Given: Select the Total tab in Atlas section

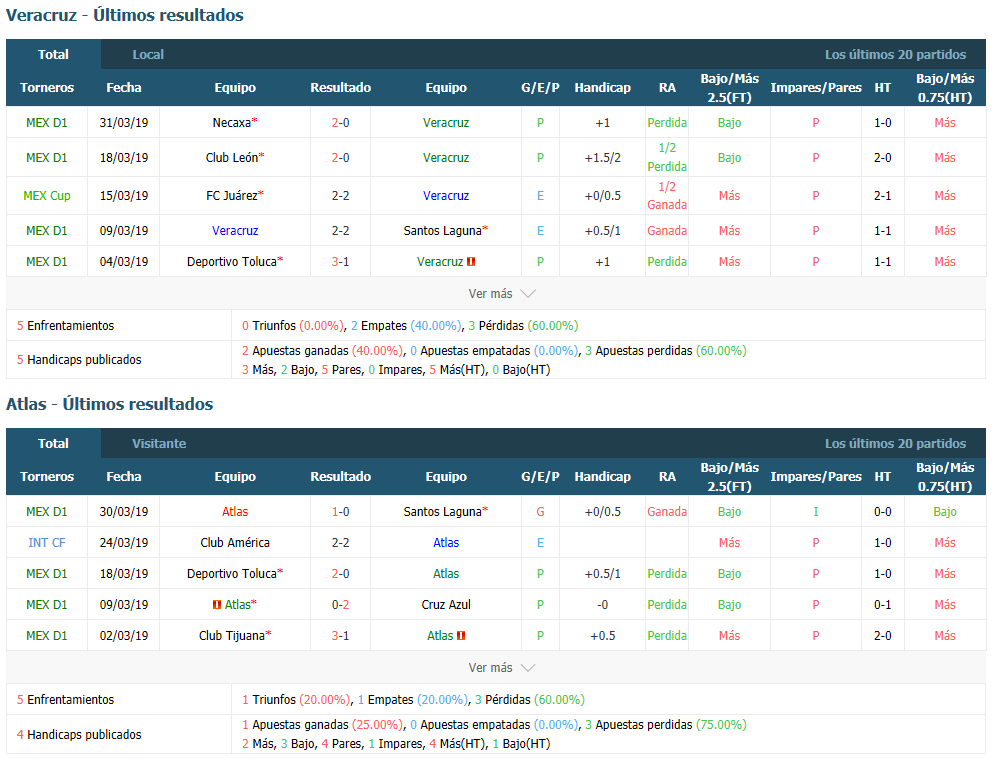Looking at the screenshot, I should click(53, 443).
